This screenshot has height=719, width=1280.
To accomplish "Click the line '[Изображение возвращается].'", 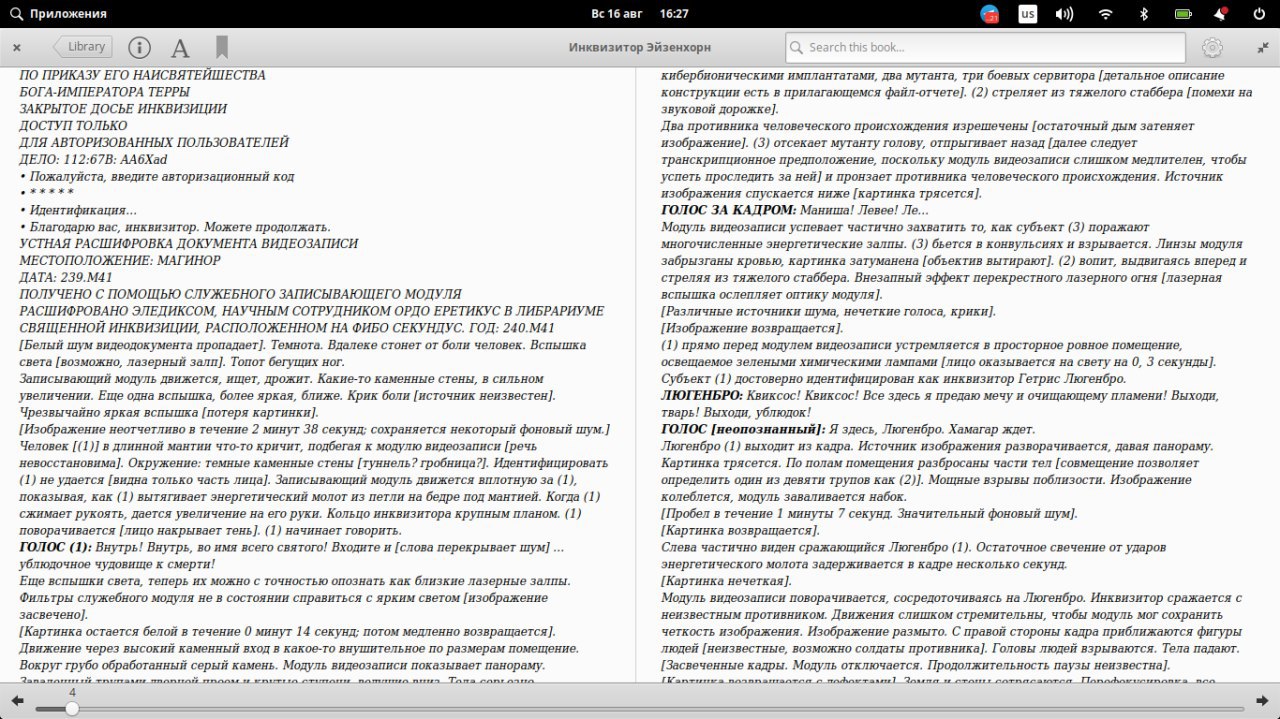I will point(752,328).
